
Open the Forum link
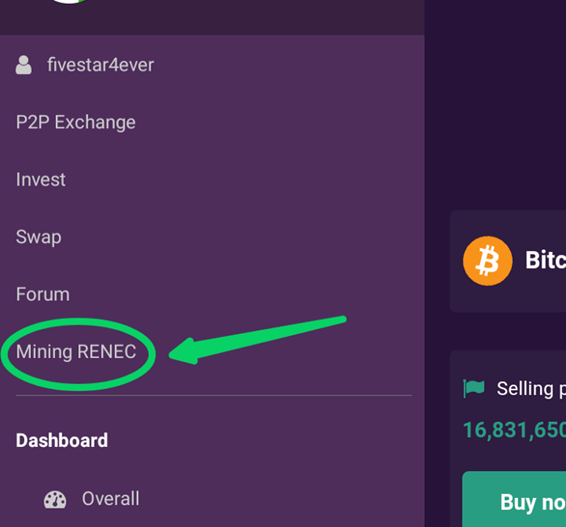coord(43,294)
